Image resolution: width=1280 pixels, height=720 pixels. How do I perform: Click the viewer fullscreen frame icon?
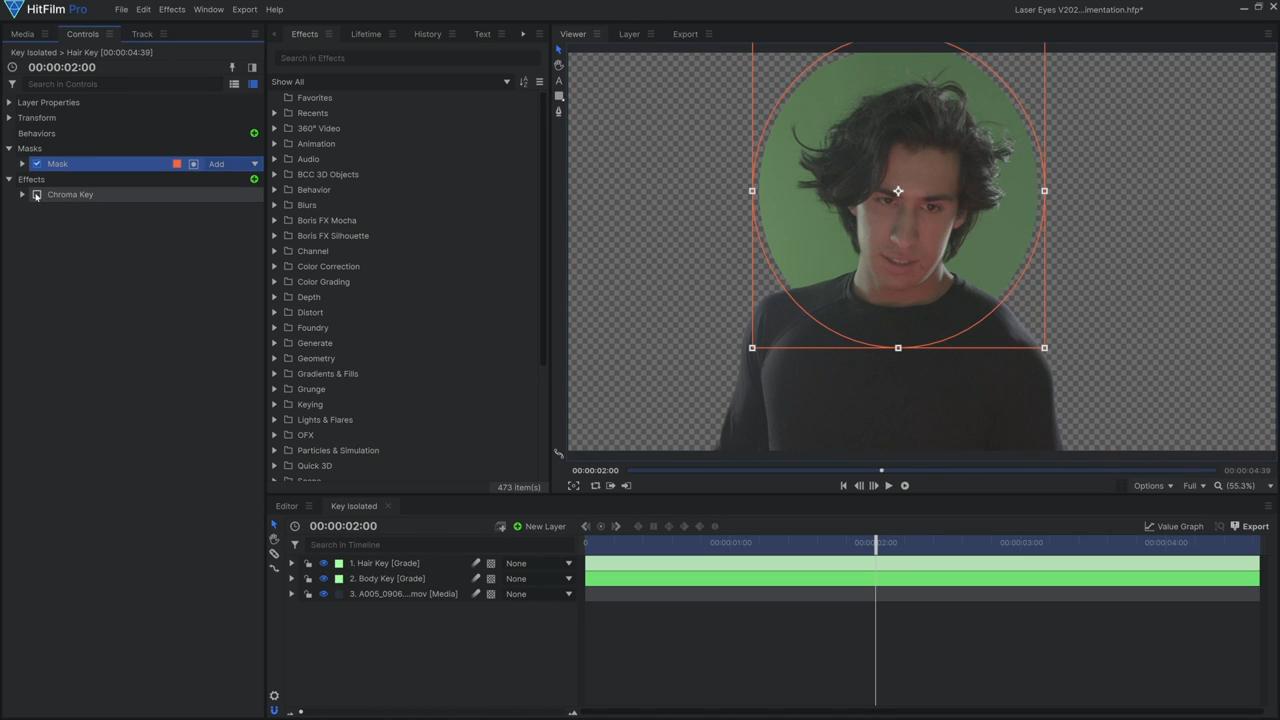tap(574, 486)
